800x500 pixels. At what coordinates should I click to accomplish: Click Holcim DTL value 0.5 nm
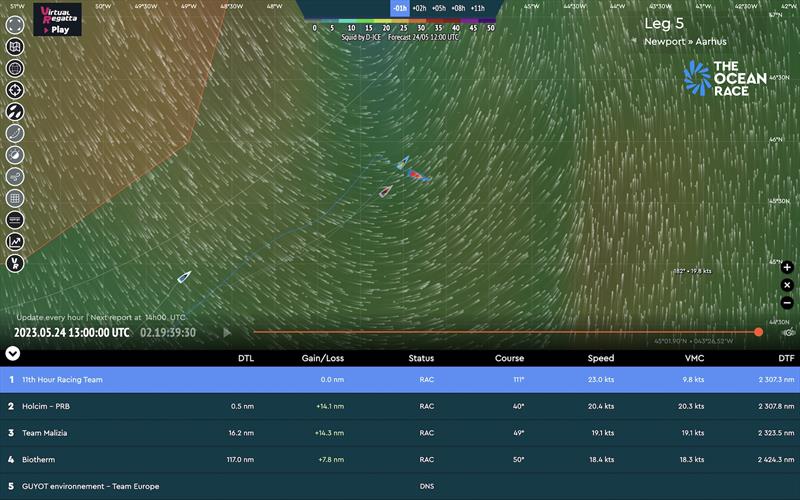pyautogui.click(x=242, y=407)
